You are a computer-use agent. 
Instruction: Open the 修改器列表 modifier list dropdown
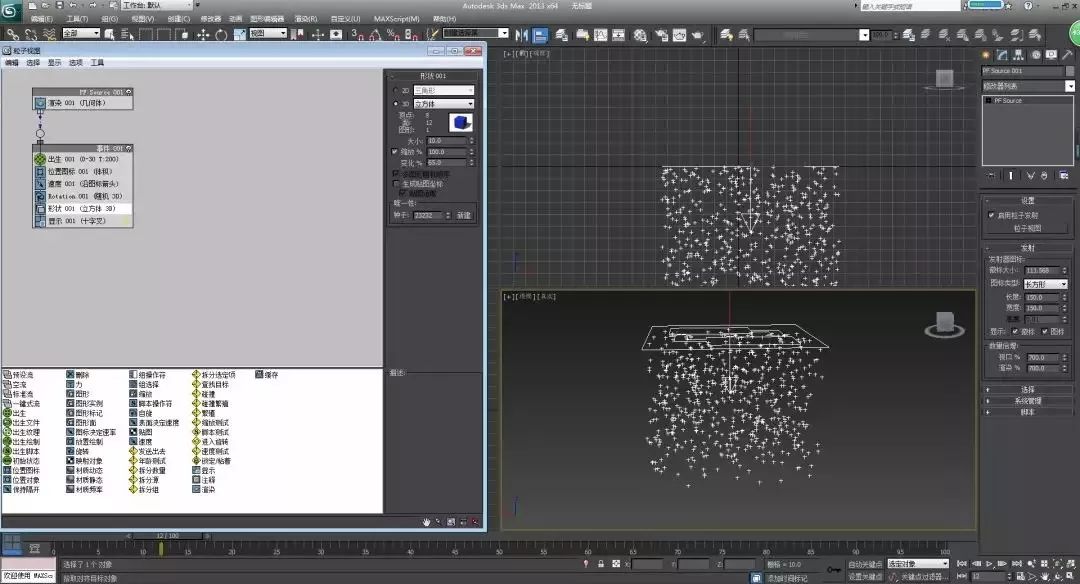coord(1028,86)
